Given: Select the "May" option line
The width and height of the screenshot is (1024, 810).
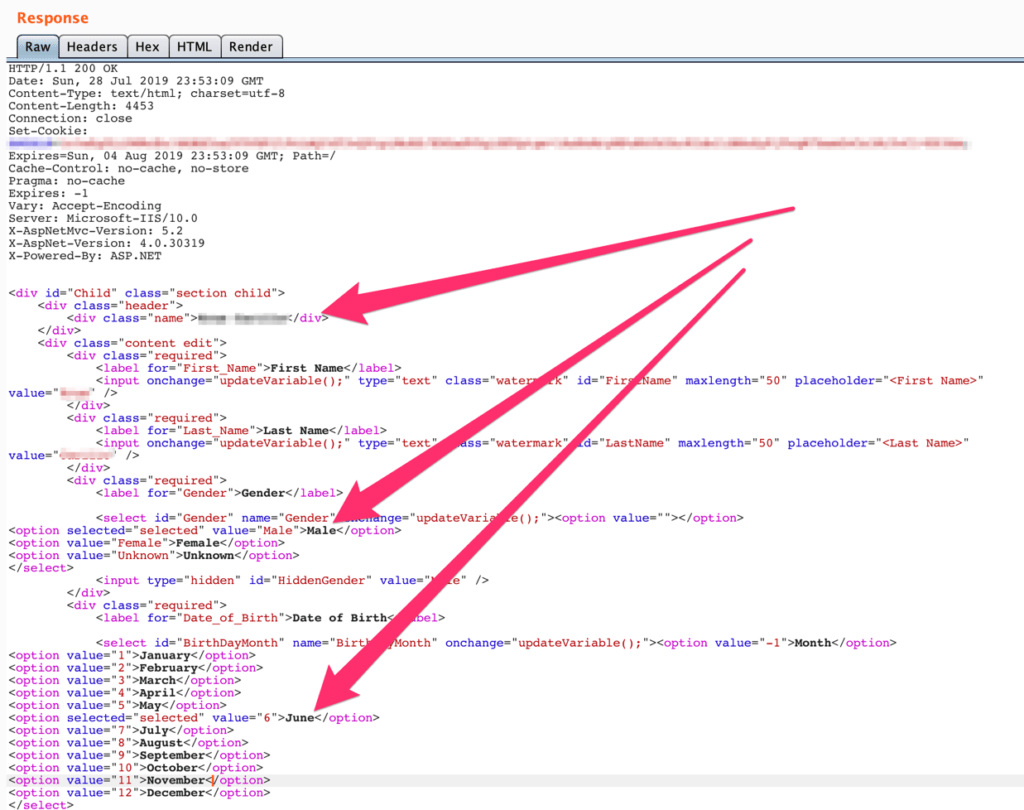Looking at the screenshot, I should click(x=118, y=705).
